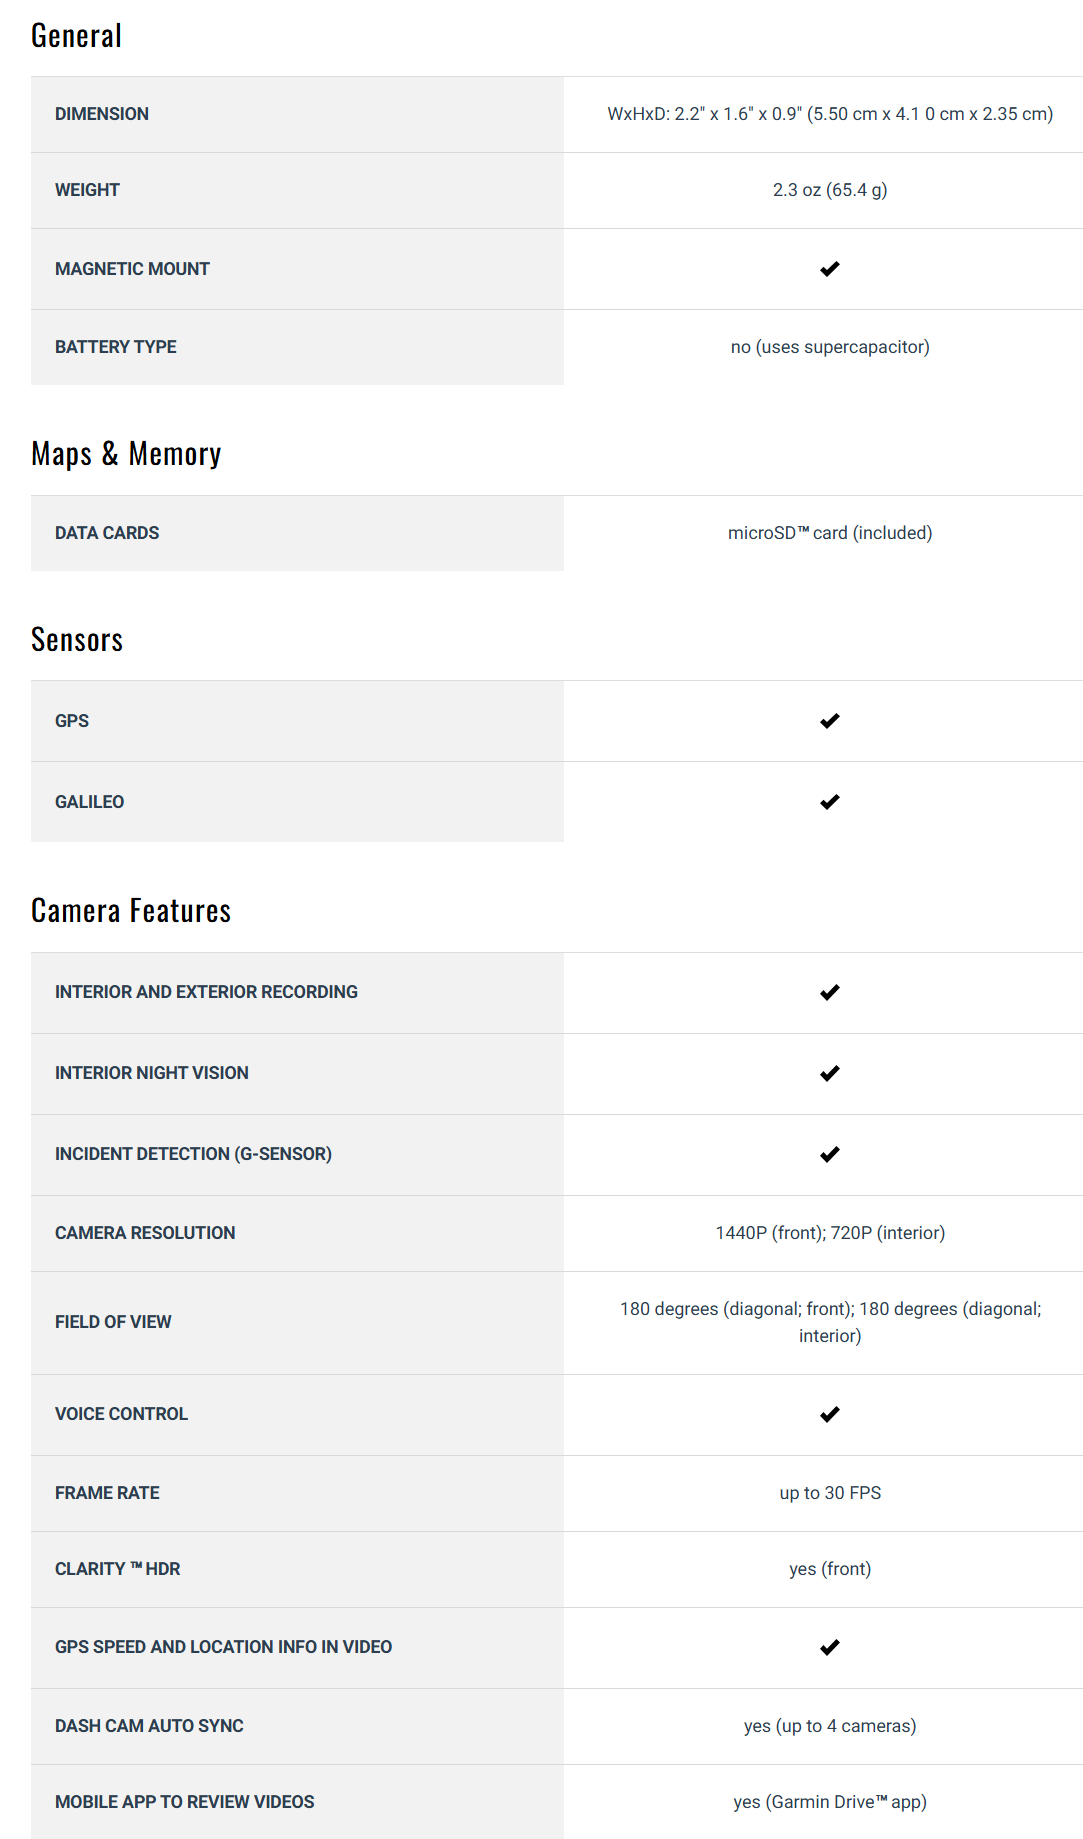Screen dimensions: 1083x1839
Task: Click the weight value 2.3 oz
Action: 829,190
